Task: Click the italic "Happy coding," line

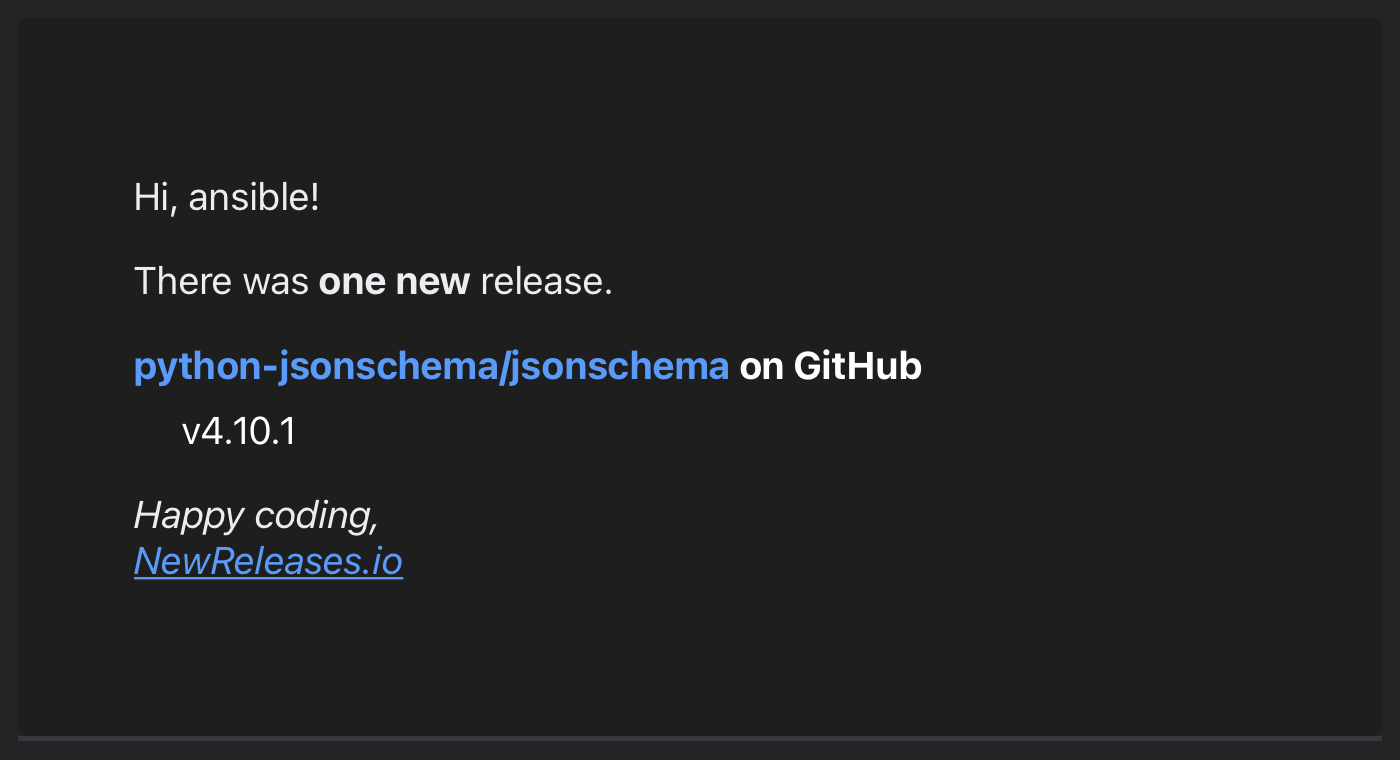Action: coord(256,516)
